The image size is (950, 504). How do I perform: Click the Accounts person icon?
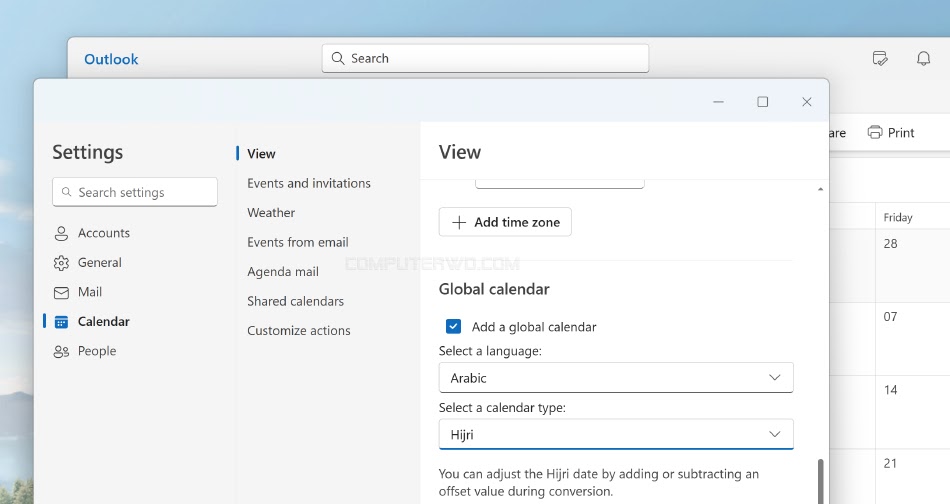point(61,233)
